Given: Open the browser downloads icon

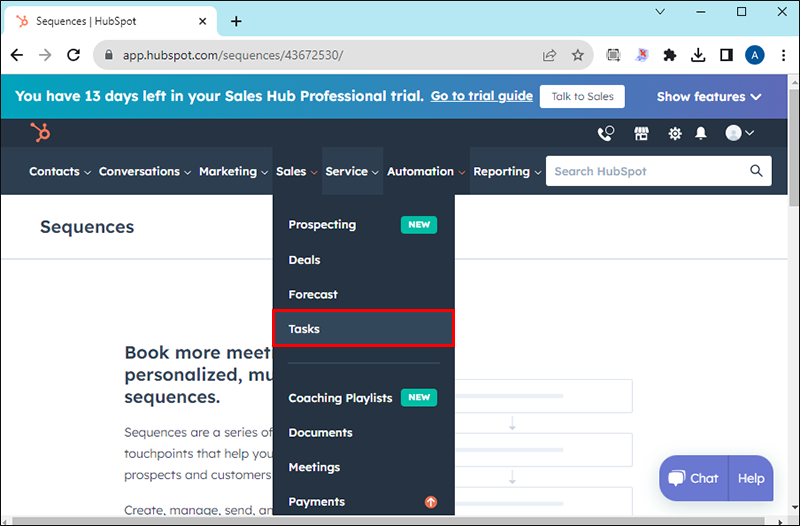Looking at the screenshot, I should 698,55.
